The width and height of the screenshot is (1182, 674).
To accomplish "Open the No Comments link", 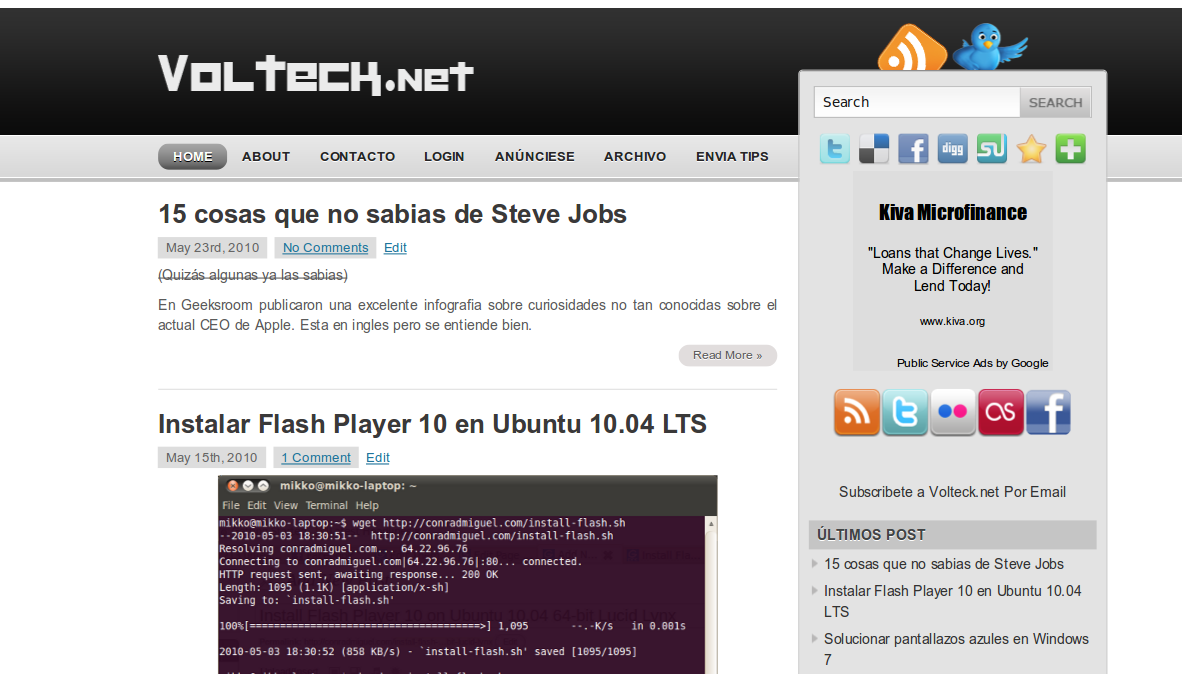I will (x=325, y=248).
